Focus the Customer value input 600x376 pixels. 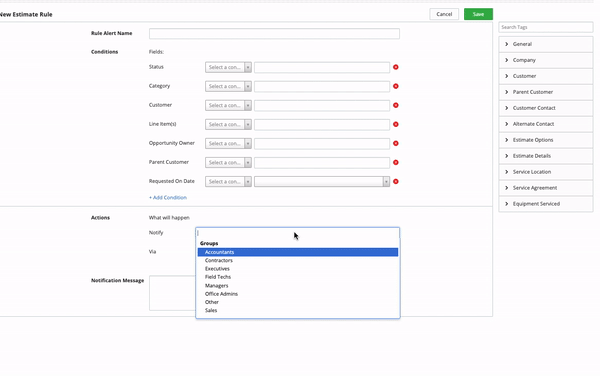pos(322,106)
